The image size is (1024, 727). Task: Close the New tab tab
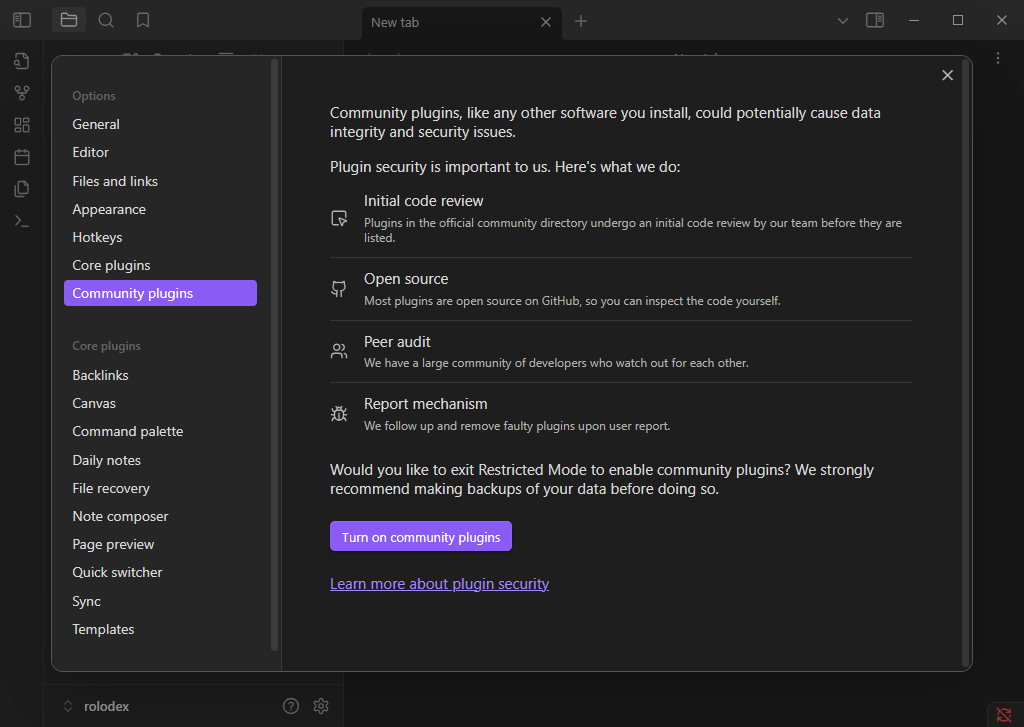point(546,22)
